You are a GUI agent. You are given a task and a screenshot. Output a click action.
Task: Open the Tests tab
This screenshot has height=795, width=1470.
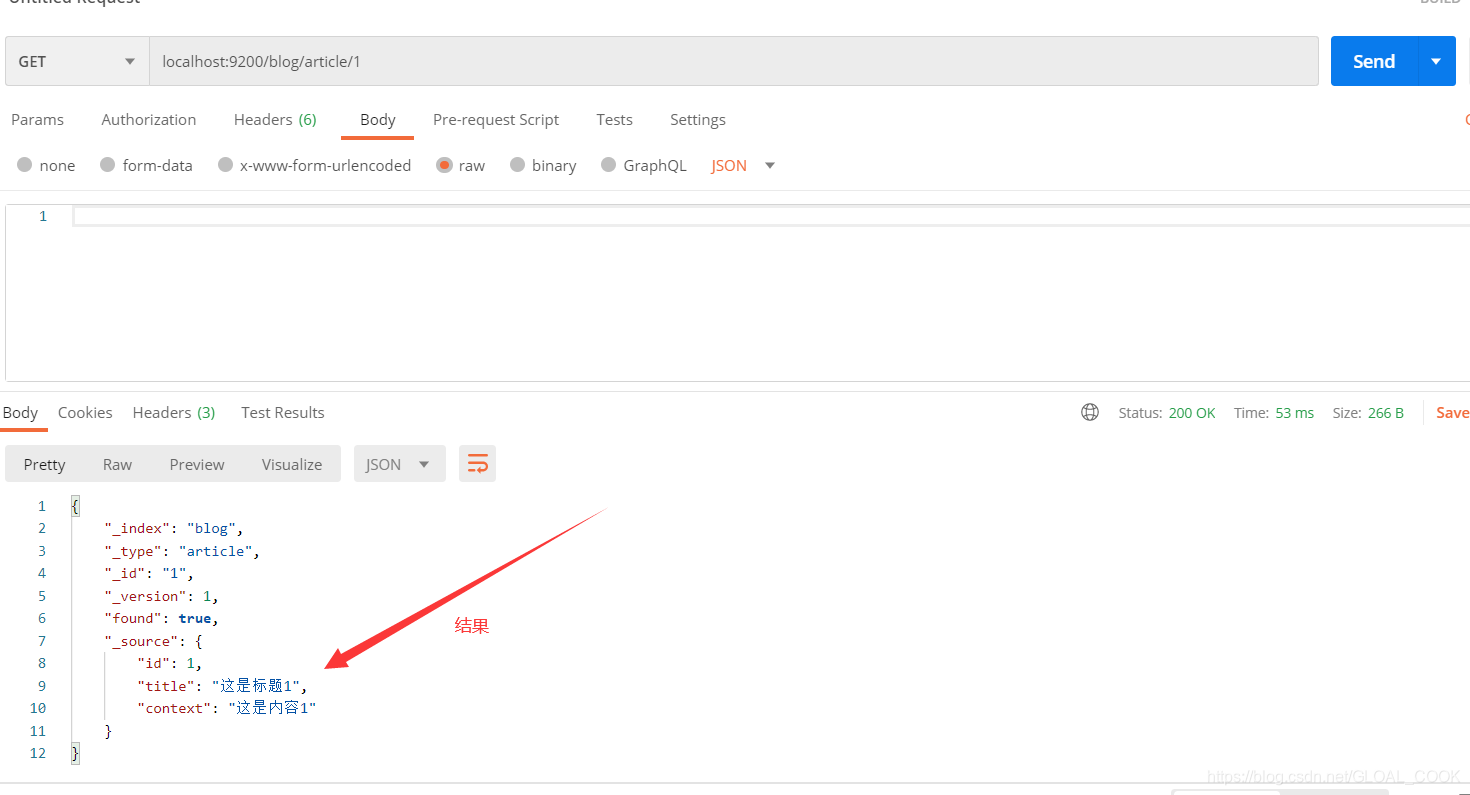(614, 119)
